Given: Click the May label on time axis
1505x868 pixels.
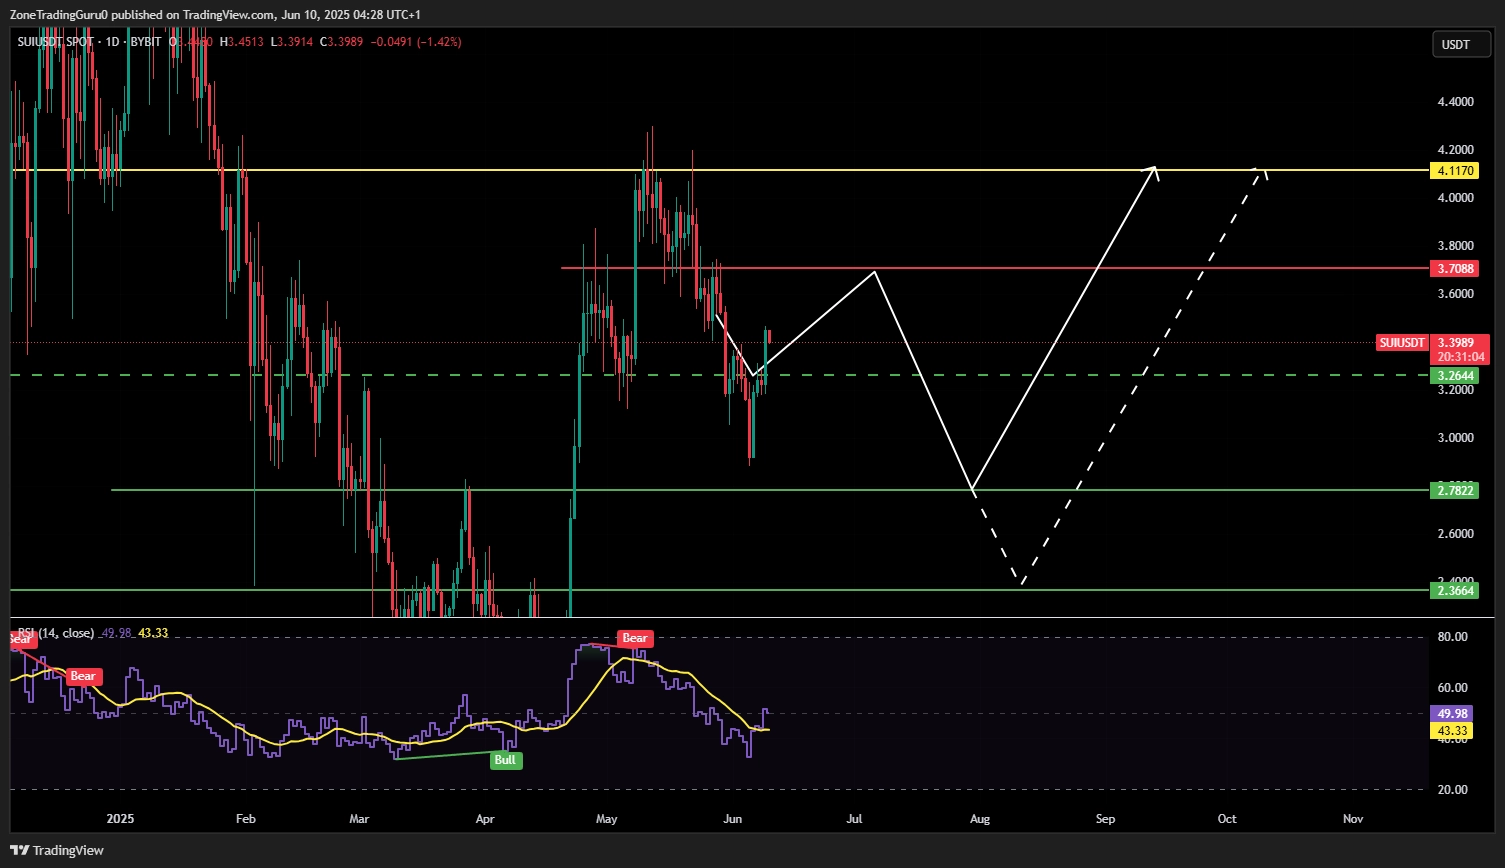Looking at the screenshot, I should (x=607, y=819).
